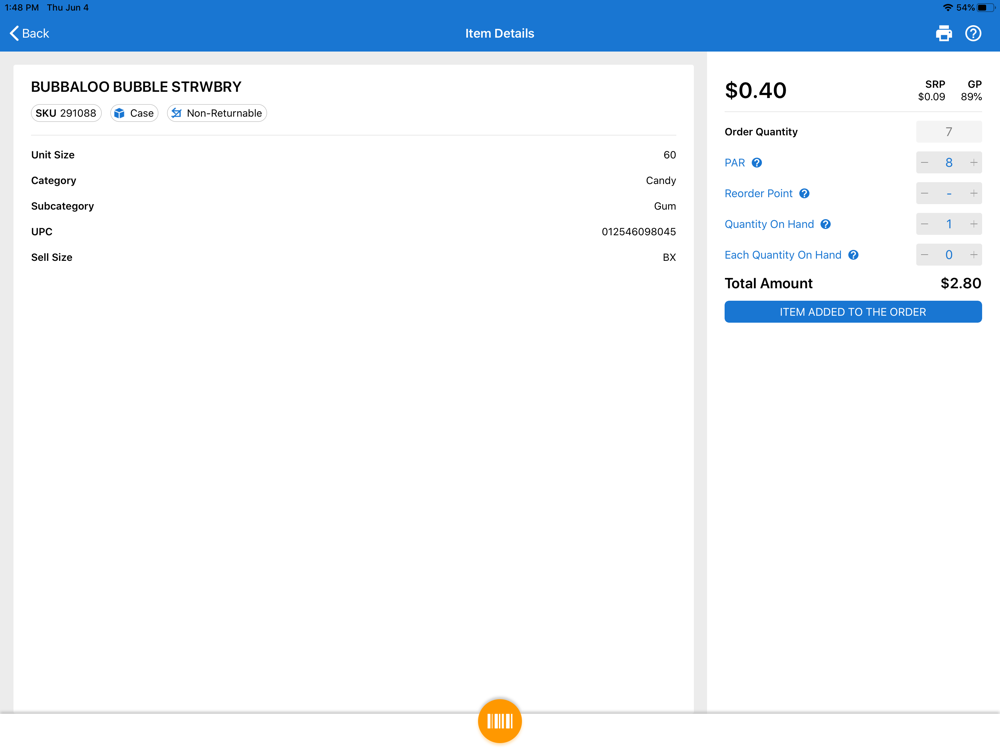Tap the Non-Returnable tag

point(217,113)
